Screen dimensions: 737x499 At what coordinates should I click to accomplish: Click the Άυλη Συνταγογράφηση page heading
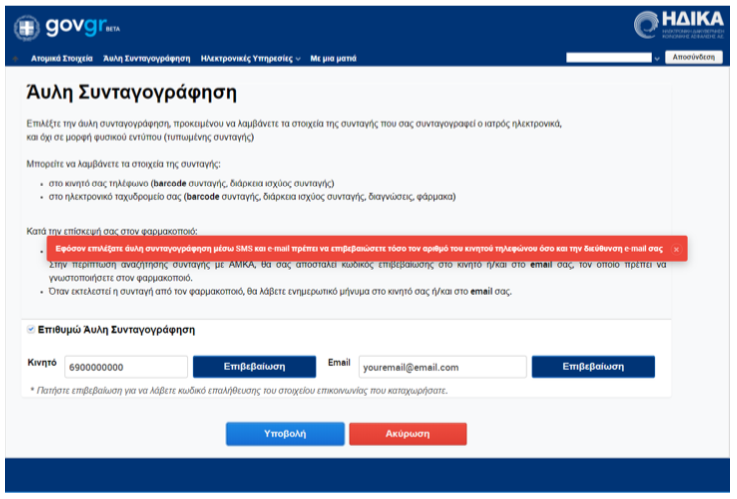click(x=130, y=94)
